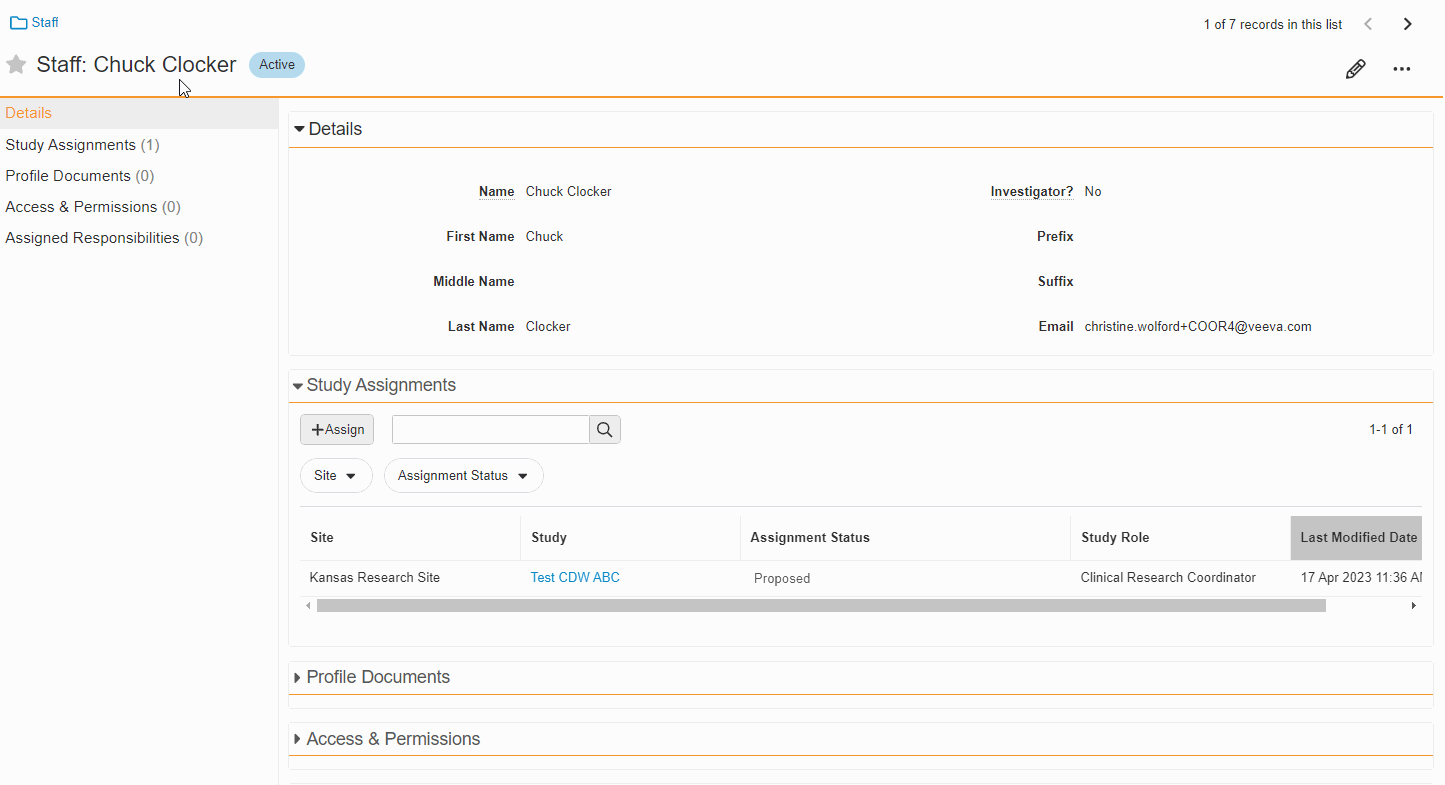Open the Test CDW ABC study link
Screen dimensions: 1445x785
tap(575, 578)
